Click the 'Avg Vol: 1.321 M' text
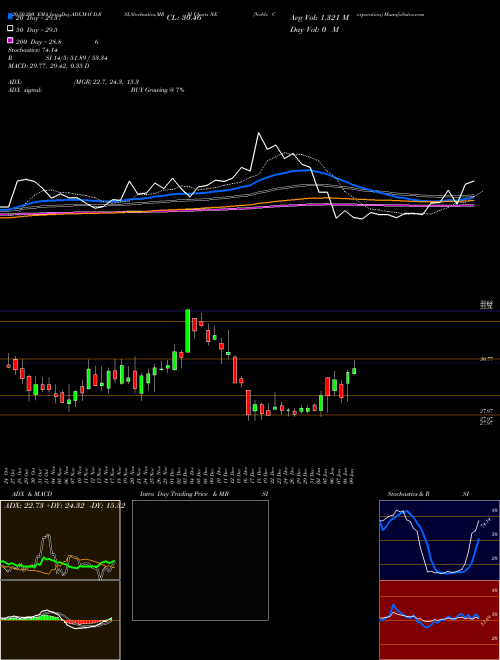The image size is (500, 660). click(319, 18)
